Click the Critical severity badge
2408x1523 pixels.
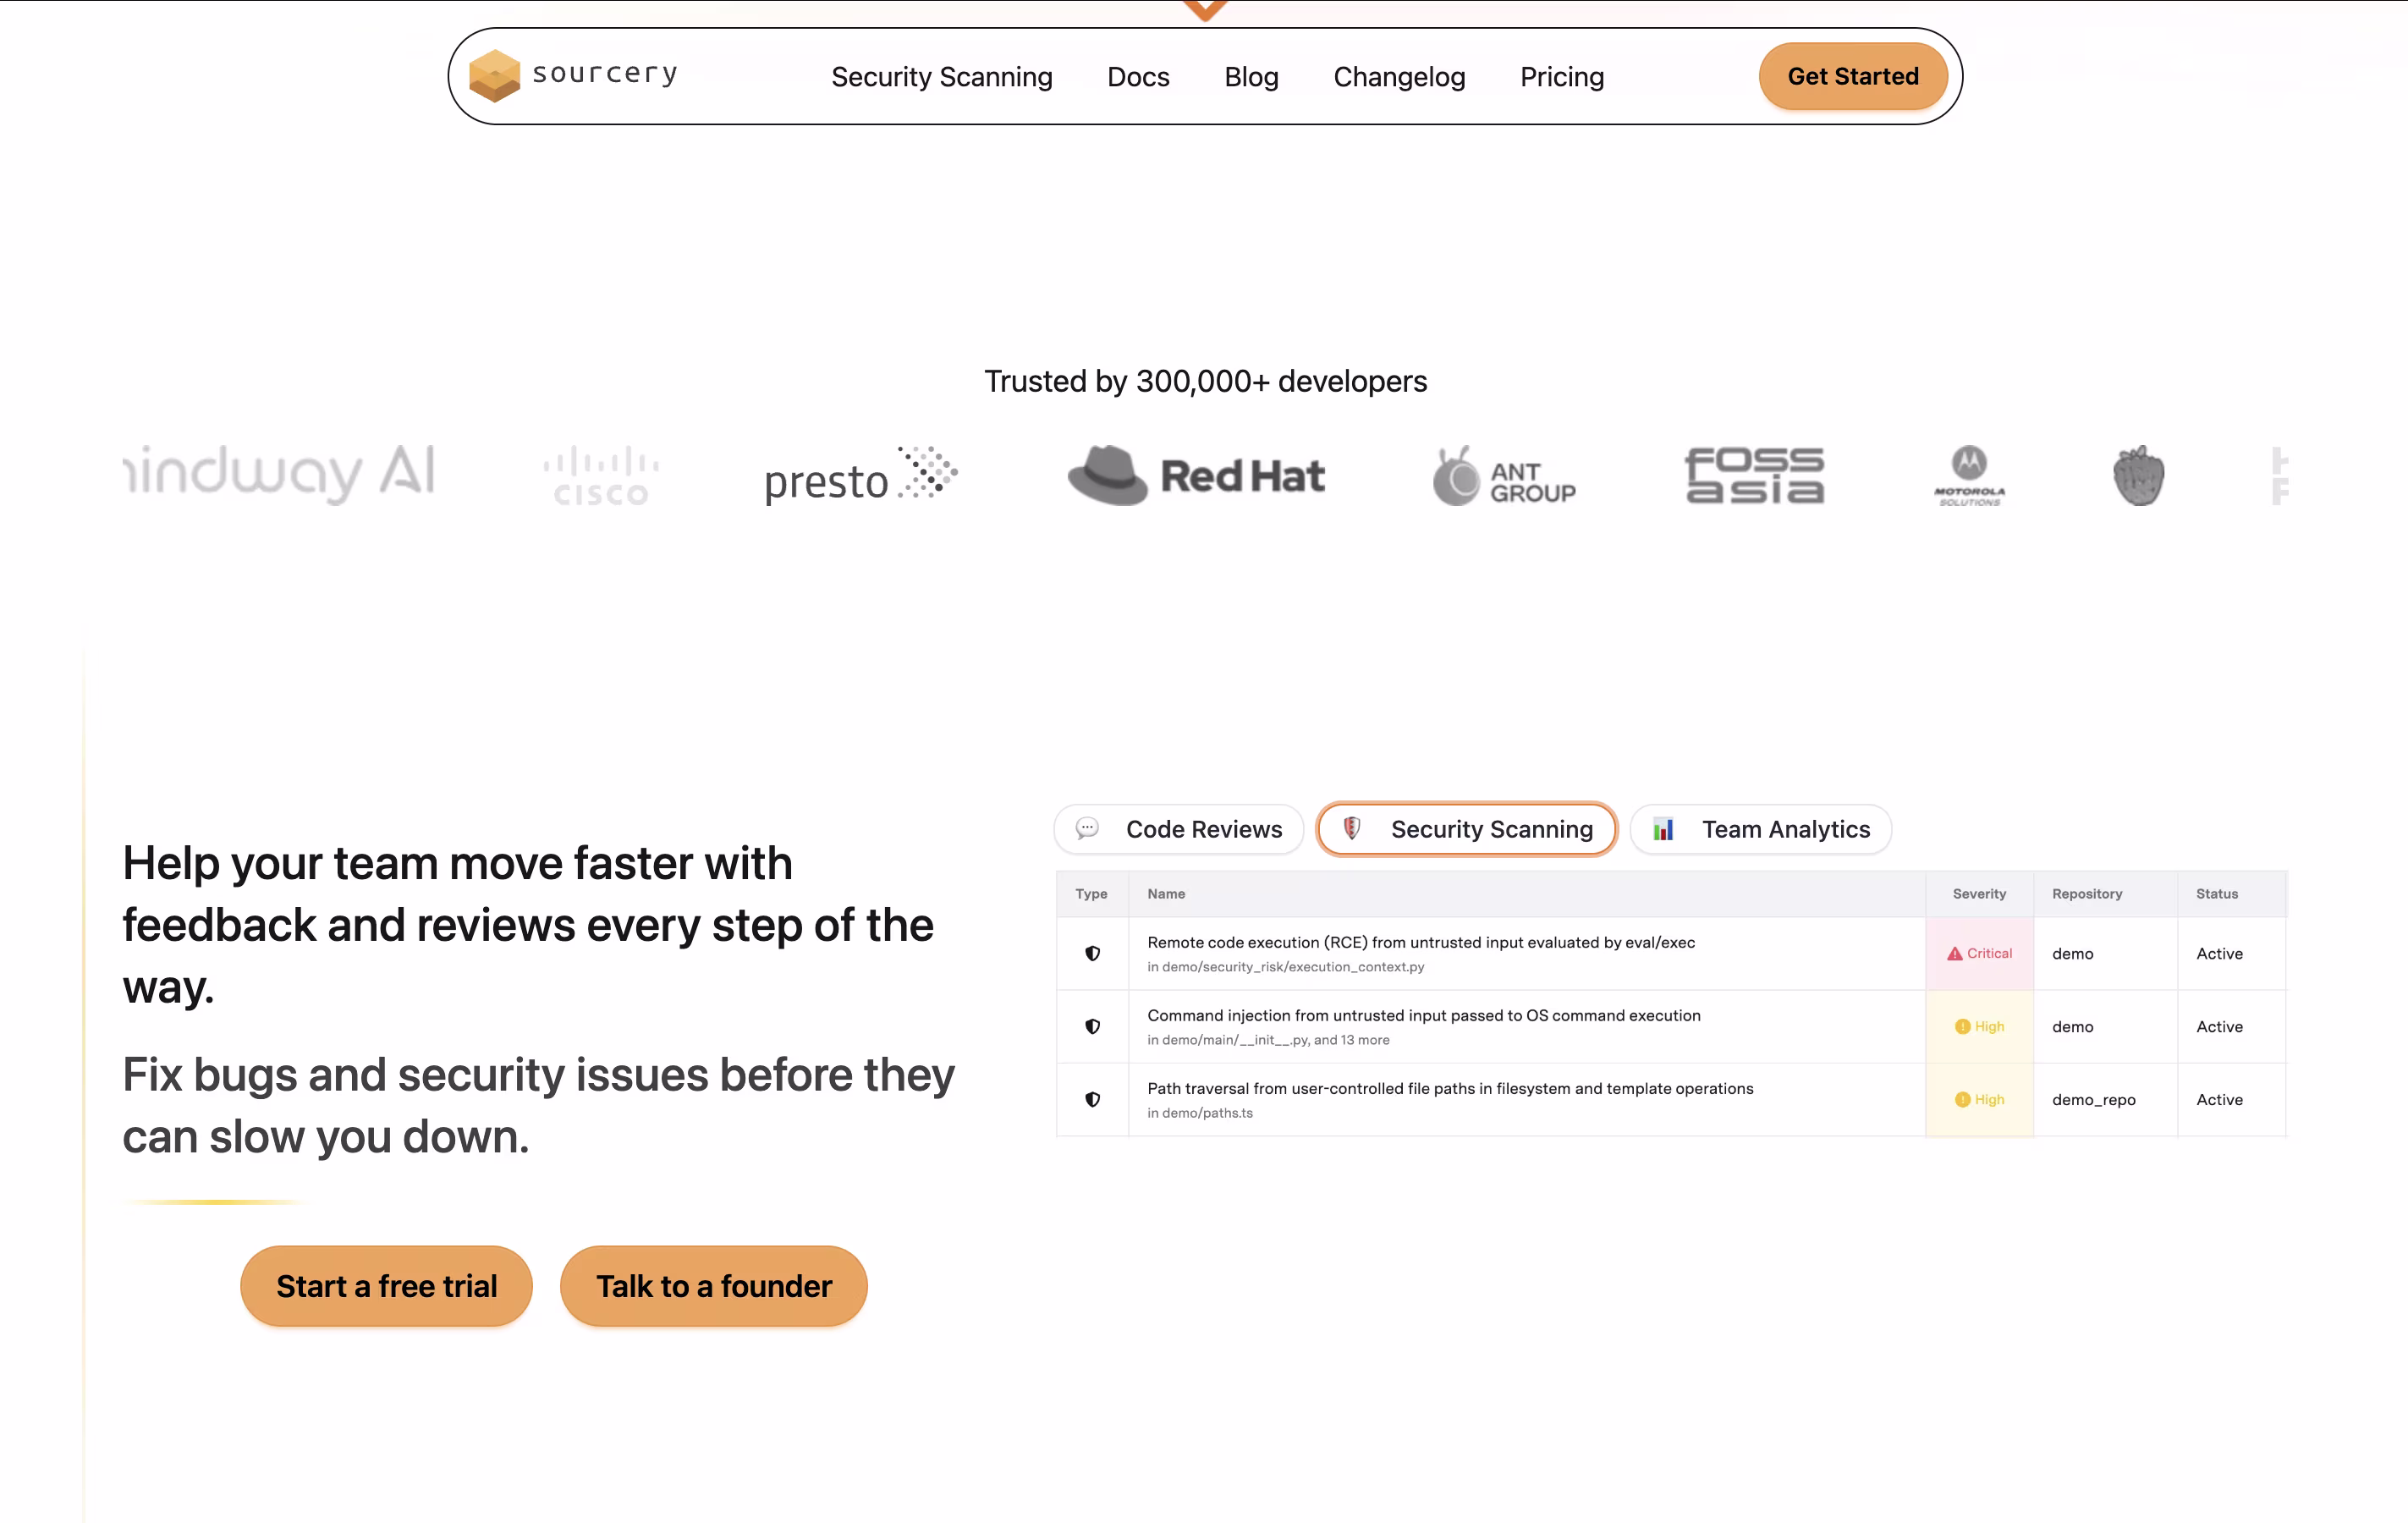[1979, 953]
